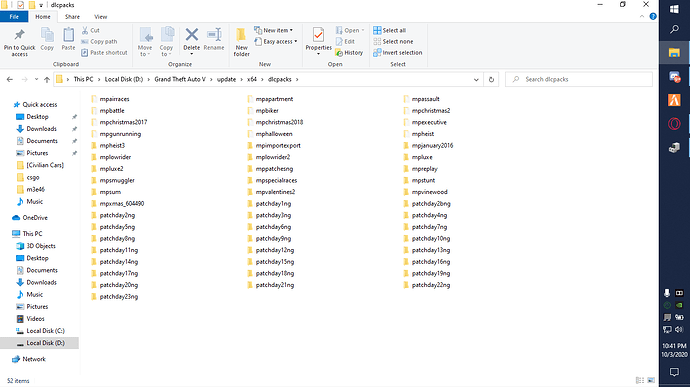
Task: Go up one folder level
Action: [47, 79]
